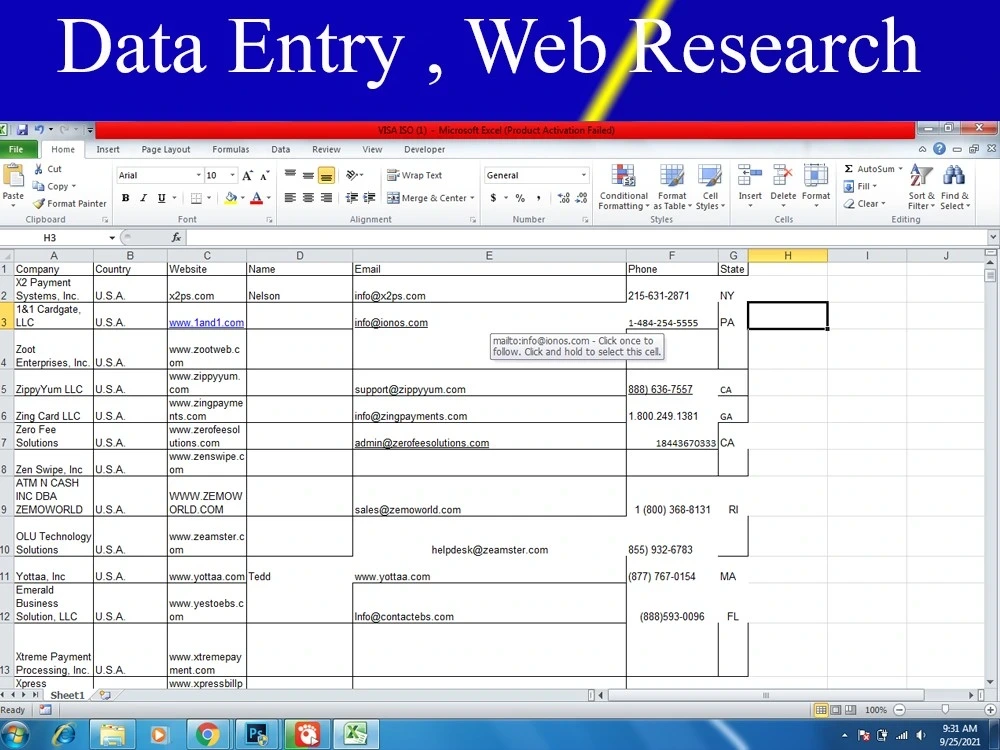1000x750 pixels.
Task: Save the workbook from Quick Access
Action: point(22,130)
